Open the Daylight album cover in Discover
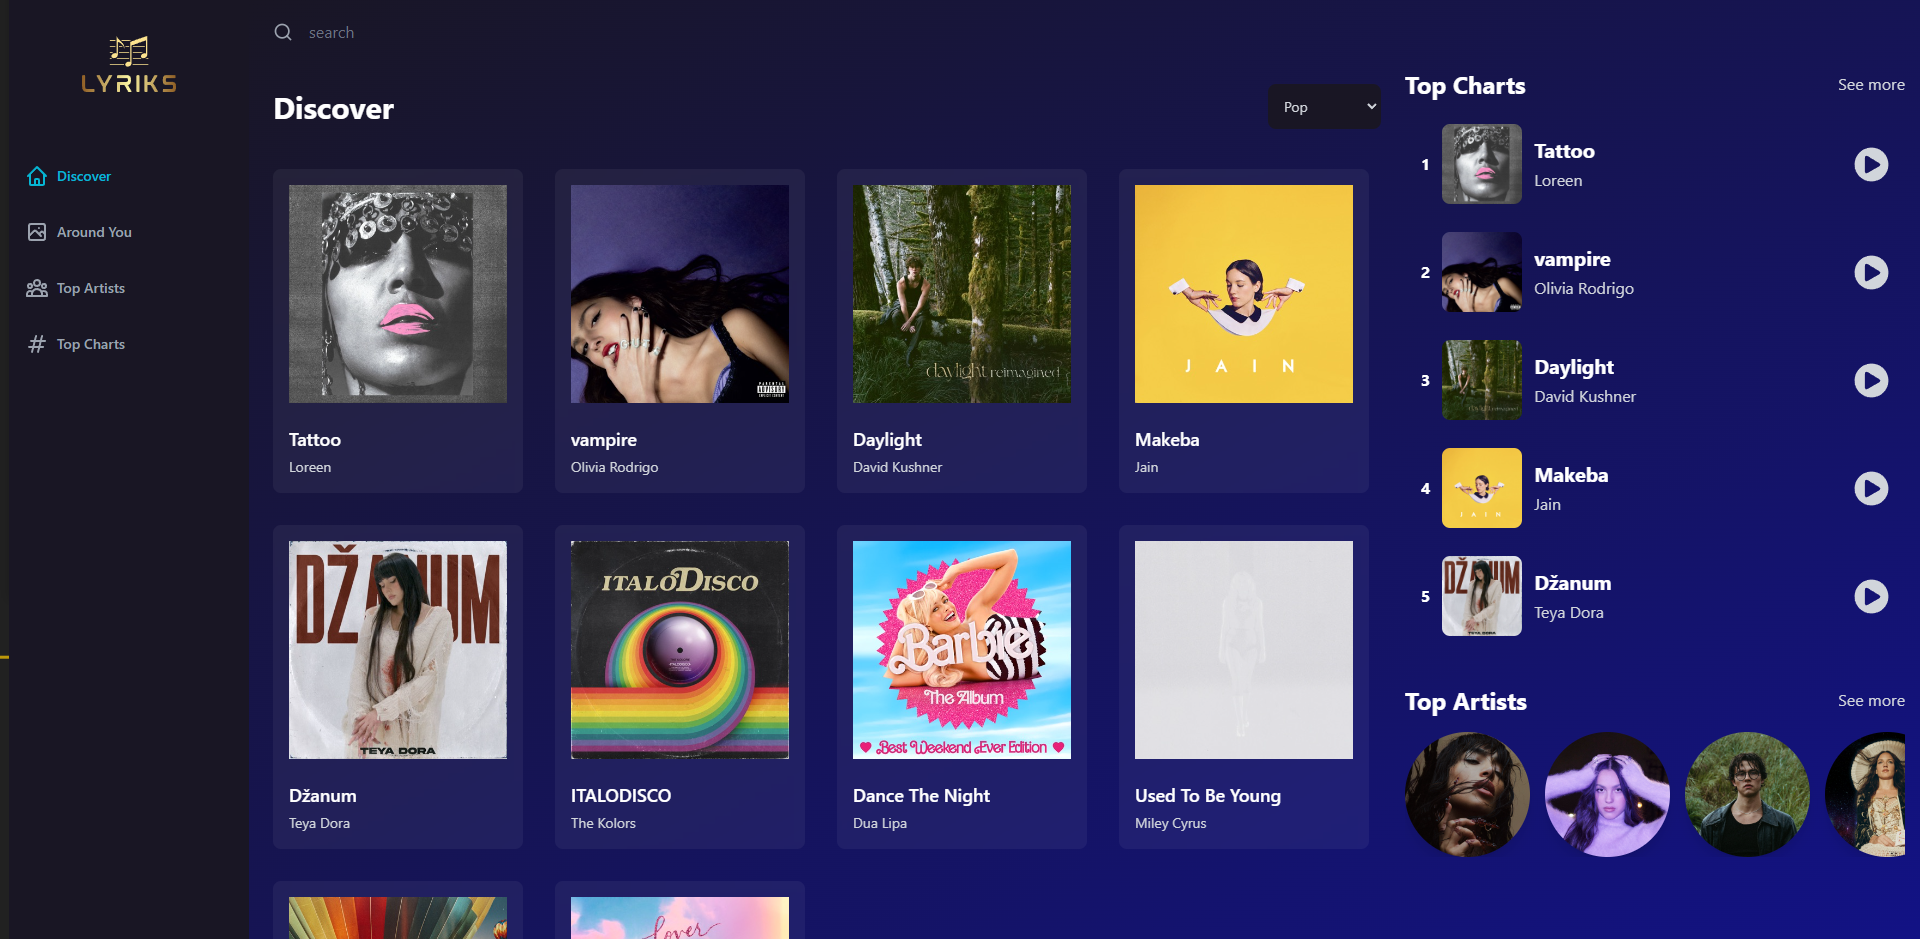Viewport: 1920px width, 939px height. (x=962, y=294)
